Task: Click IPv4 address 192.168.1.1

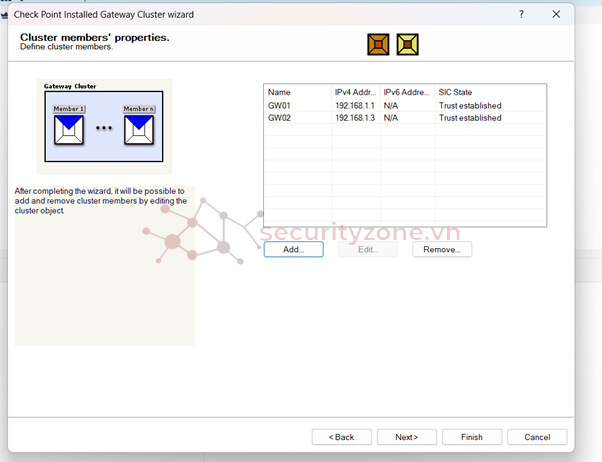Action: 355,106
